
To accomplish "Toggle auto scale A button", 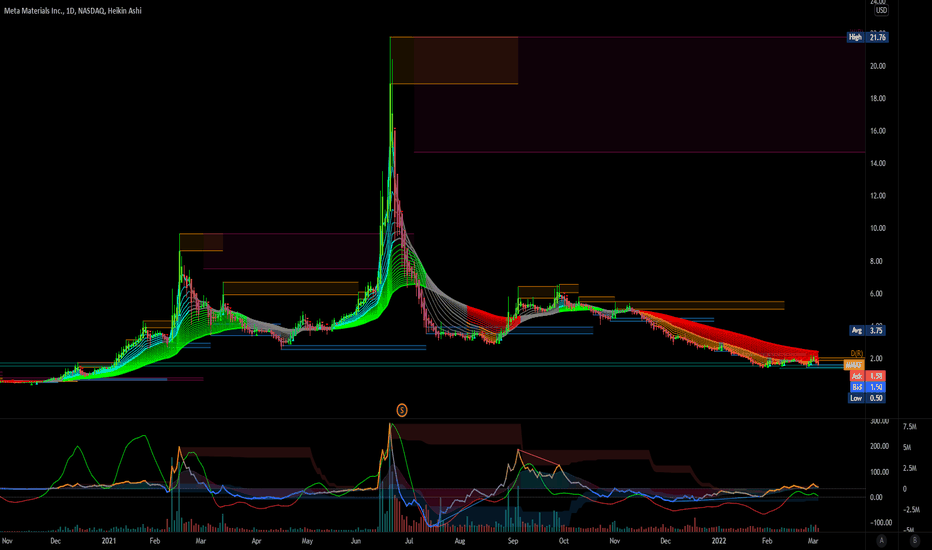I will (x=881, y=540).
